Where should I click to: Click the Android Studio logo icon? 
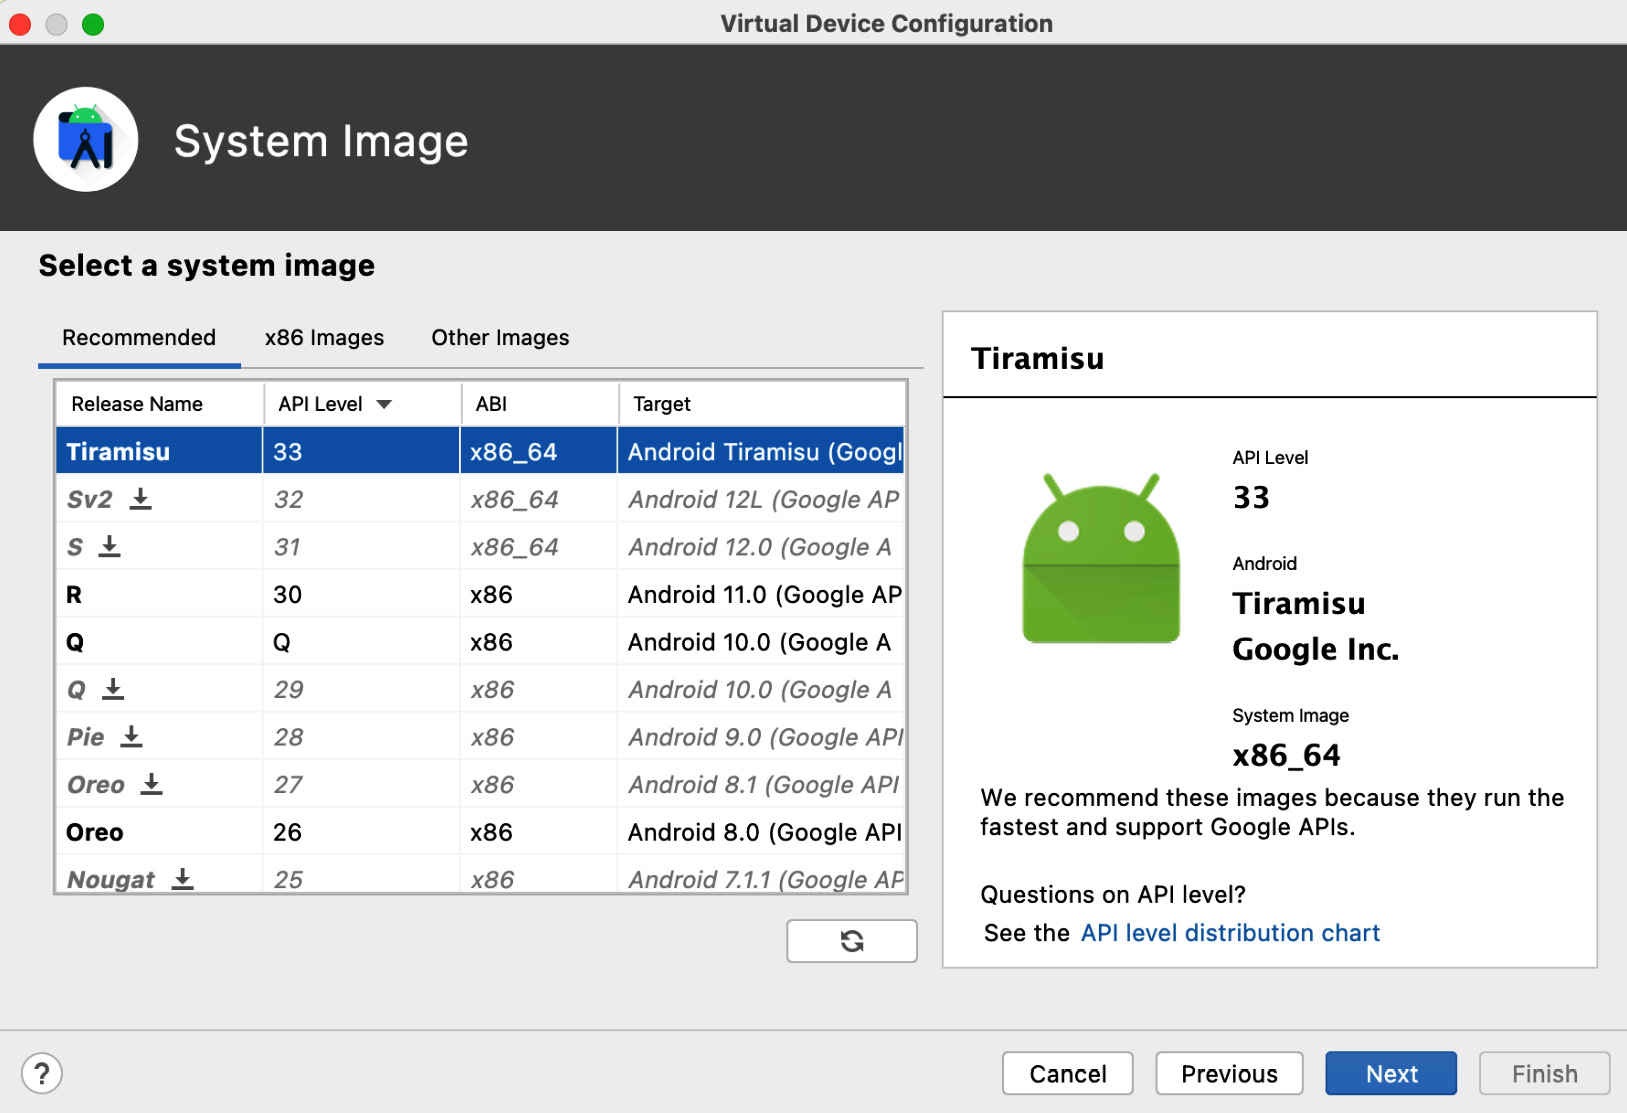pyautogui.click(x=86, y=140)
